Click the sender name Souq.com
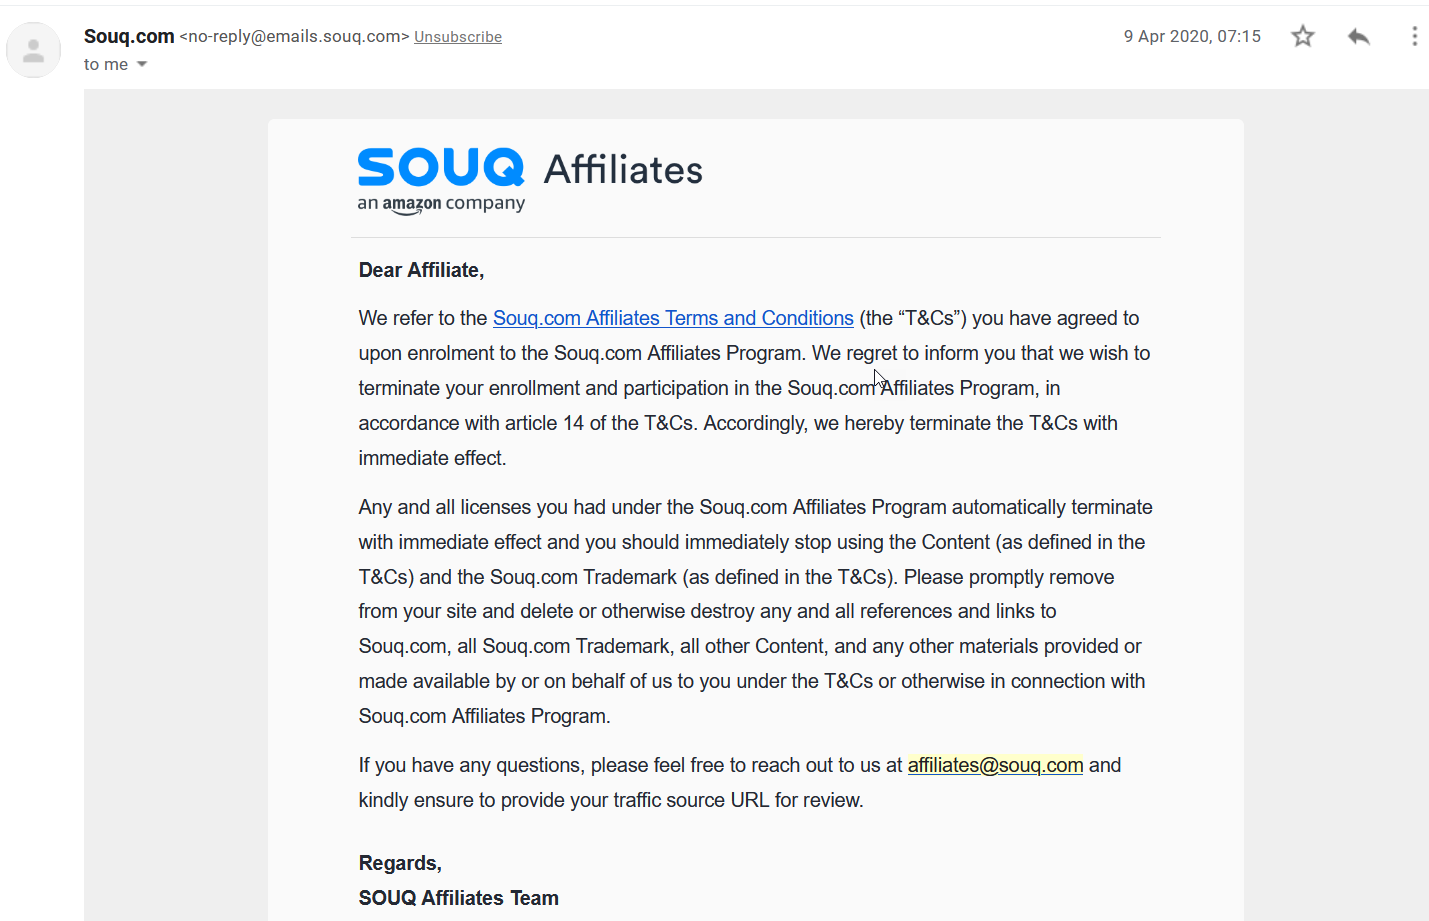 coord(129,36)
